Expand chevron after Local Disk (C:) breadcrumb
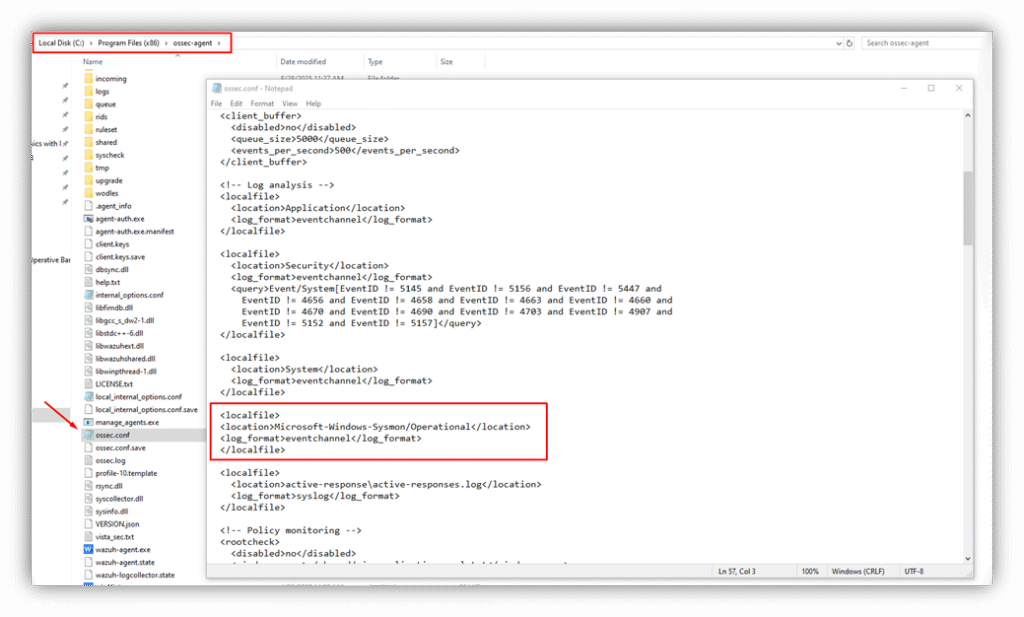1024x617 pixels. click(91, 43)
